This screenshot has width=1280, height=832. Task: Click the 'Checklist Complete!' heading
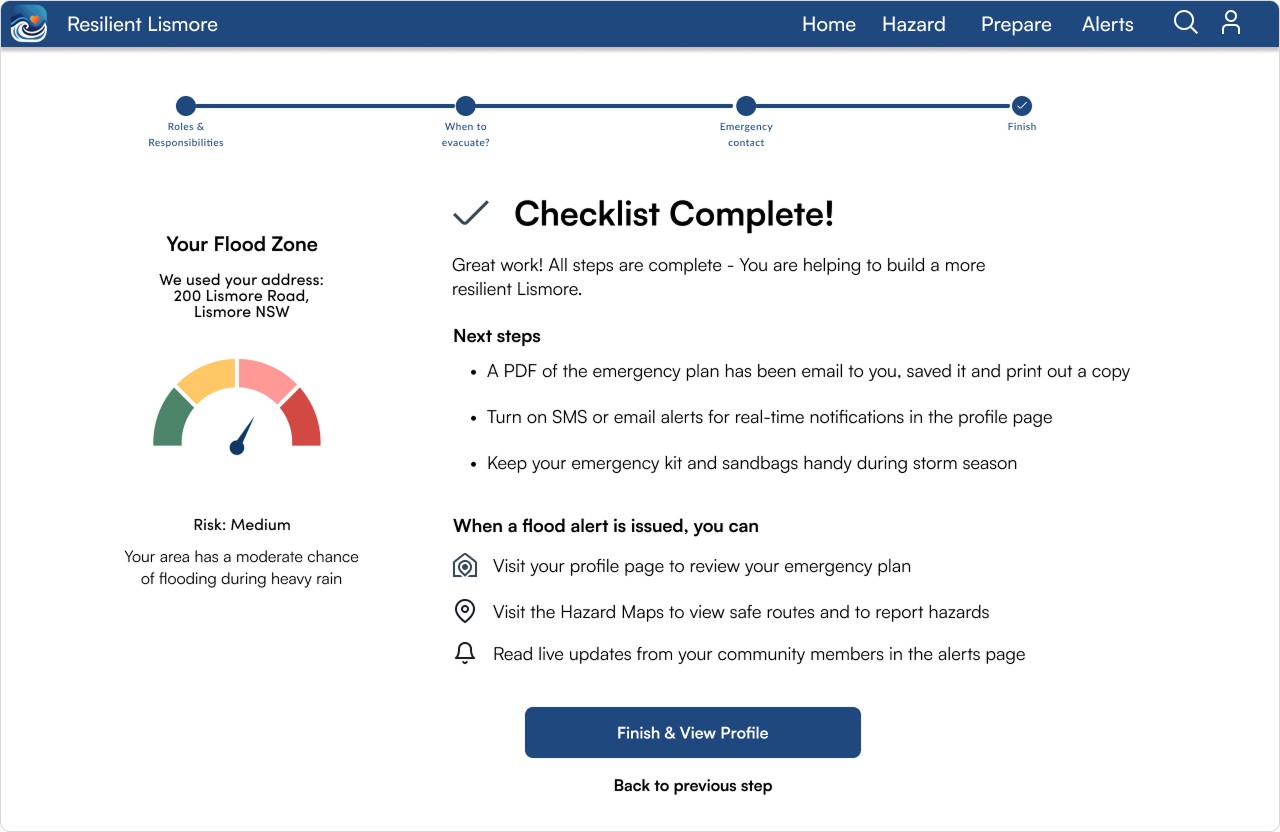coord(674,214)
